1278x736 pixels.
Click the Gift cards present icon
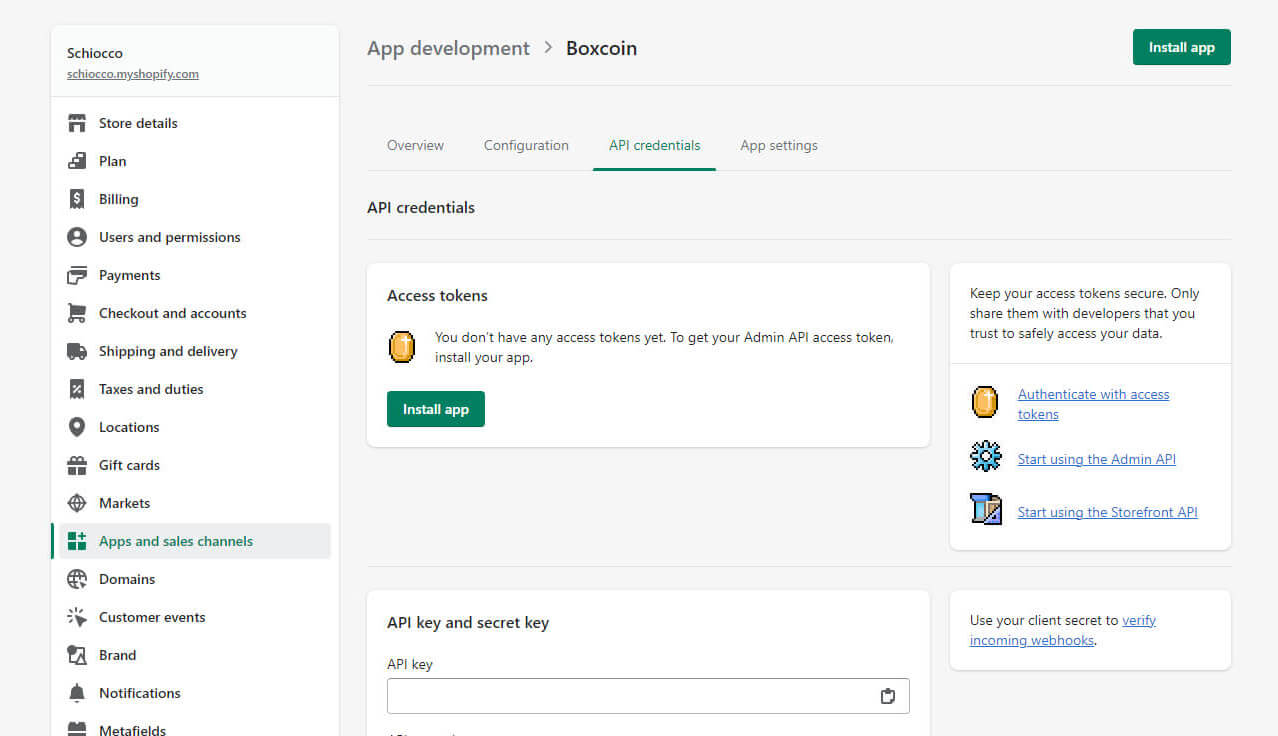point(77,465)
